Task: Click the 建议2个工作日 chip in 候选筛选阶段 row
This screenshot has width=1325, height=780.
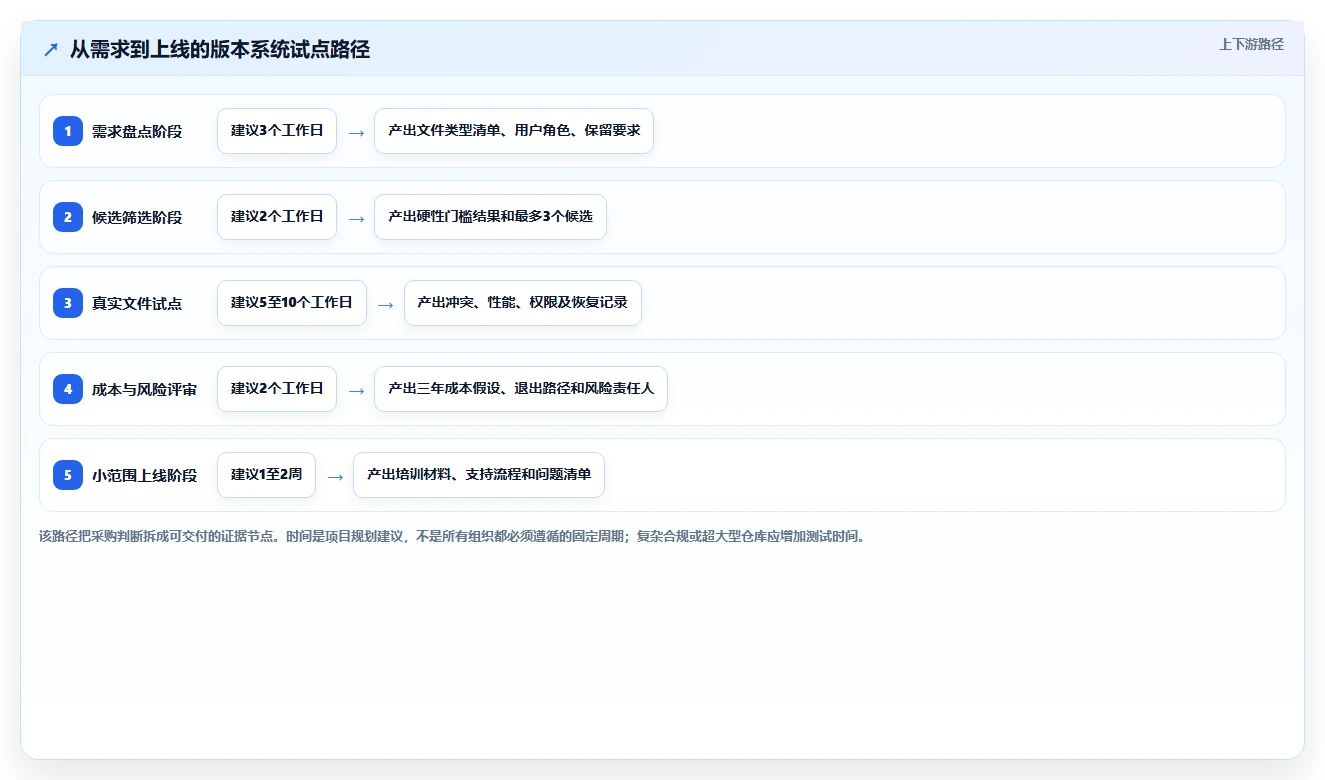Action: click(277, 217)
